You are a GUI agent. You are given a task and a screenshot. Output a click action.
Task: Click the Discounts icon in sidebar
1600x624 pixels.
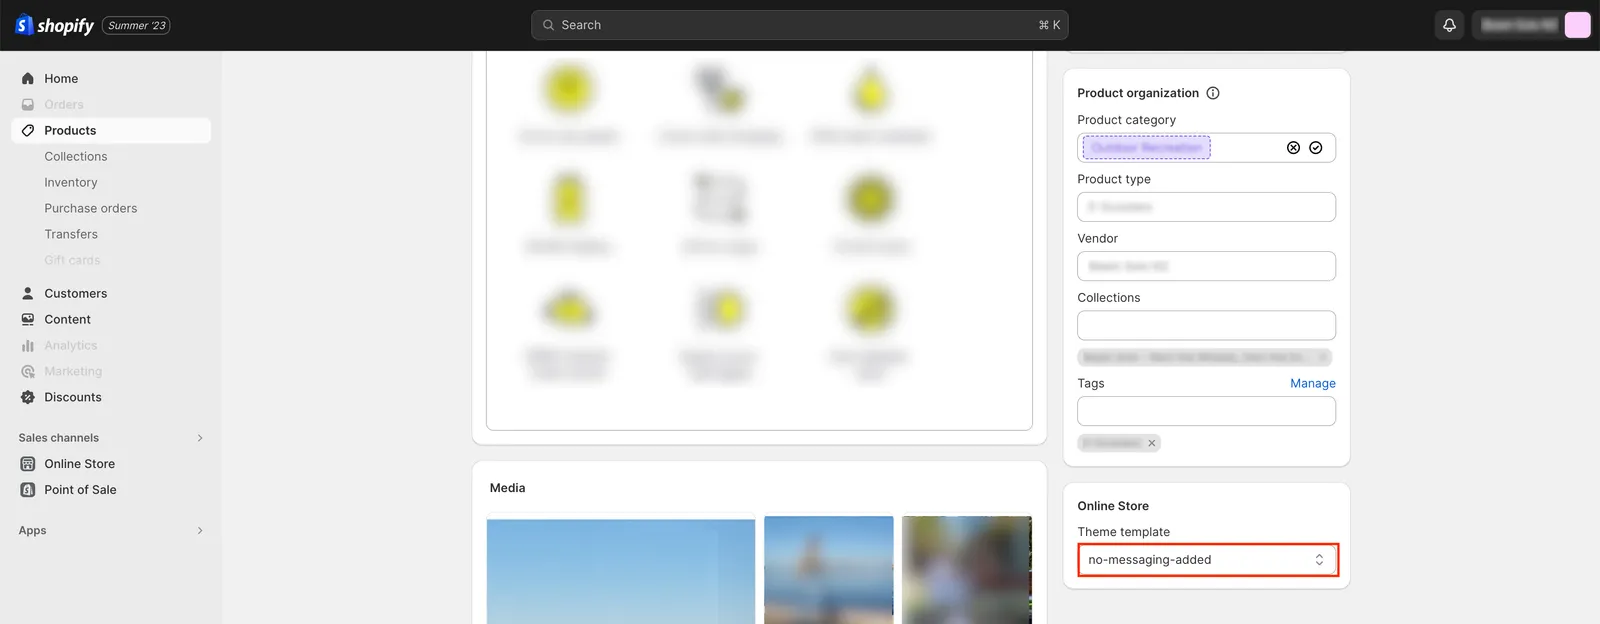[x=28, y=397]
